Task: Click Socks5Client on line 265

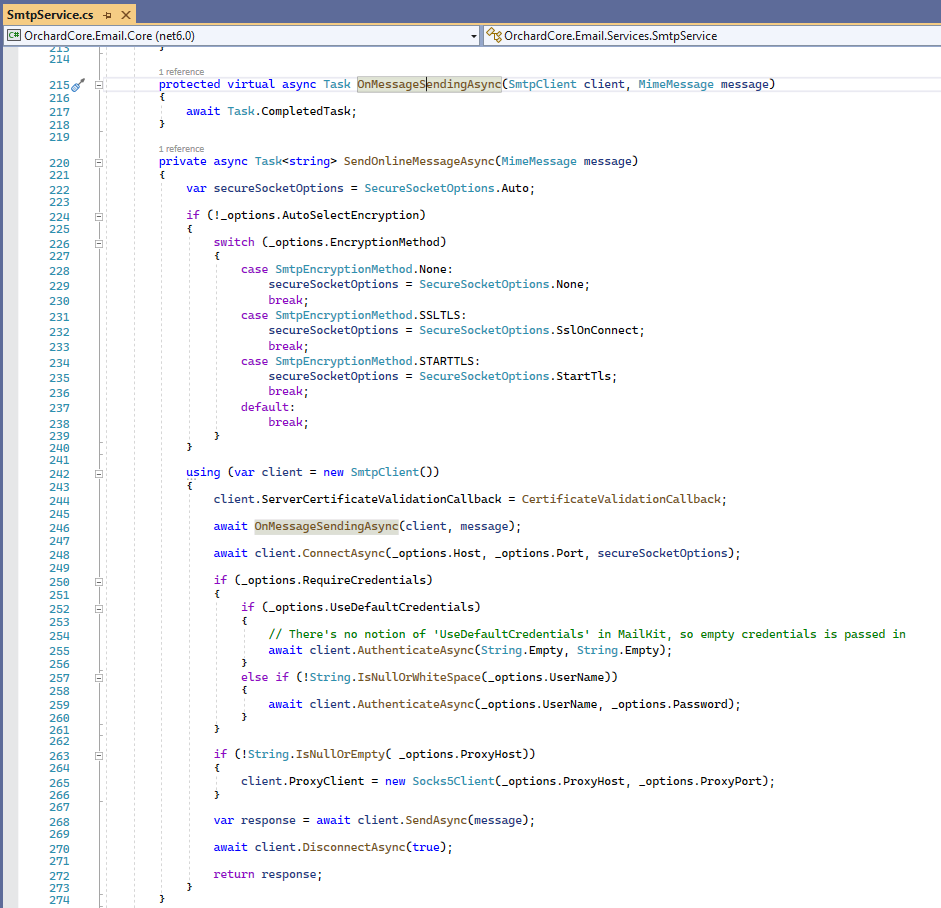Action: 453,781
